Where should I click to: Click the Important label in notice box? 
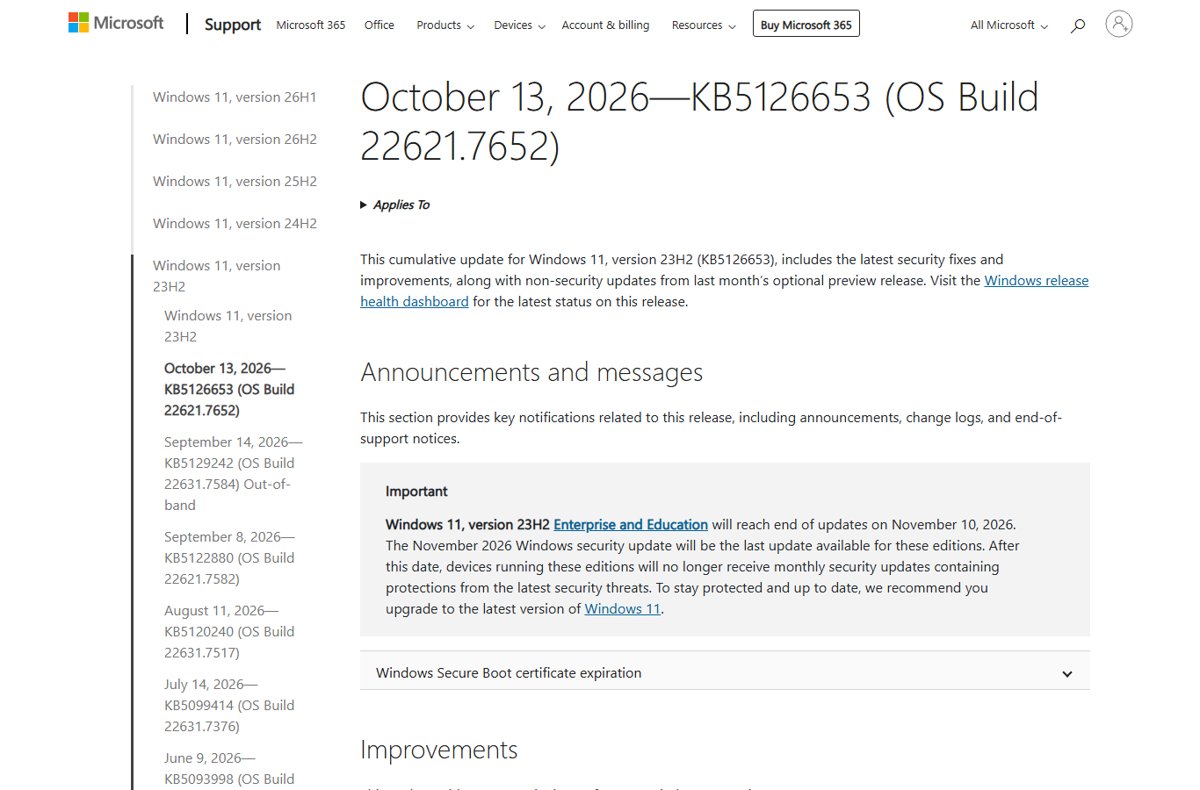[x=416, y=491]
